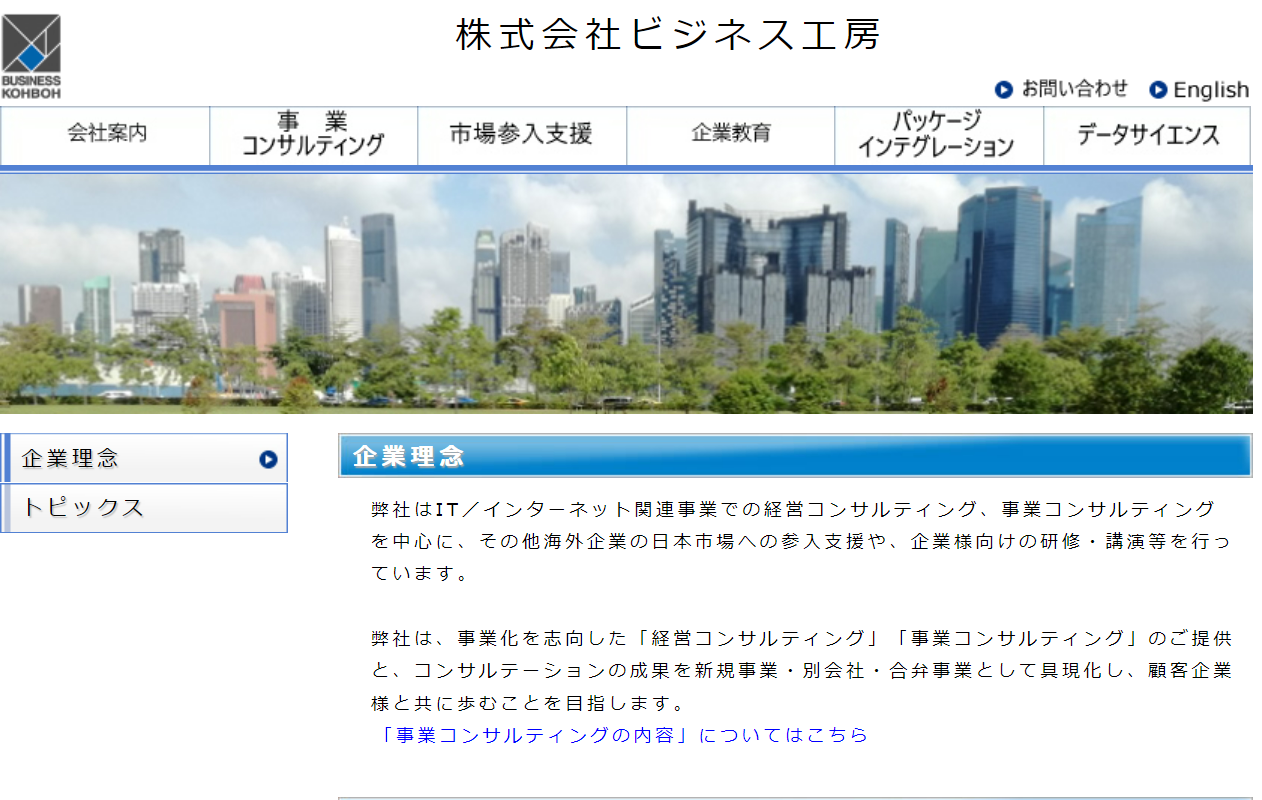Select パッケージインテグレーション navigation item

tap(938, 134)
